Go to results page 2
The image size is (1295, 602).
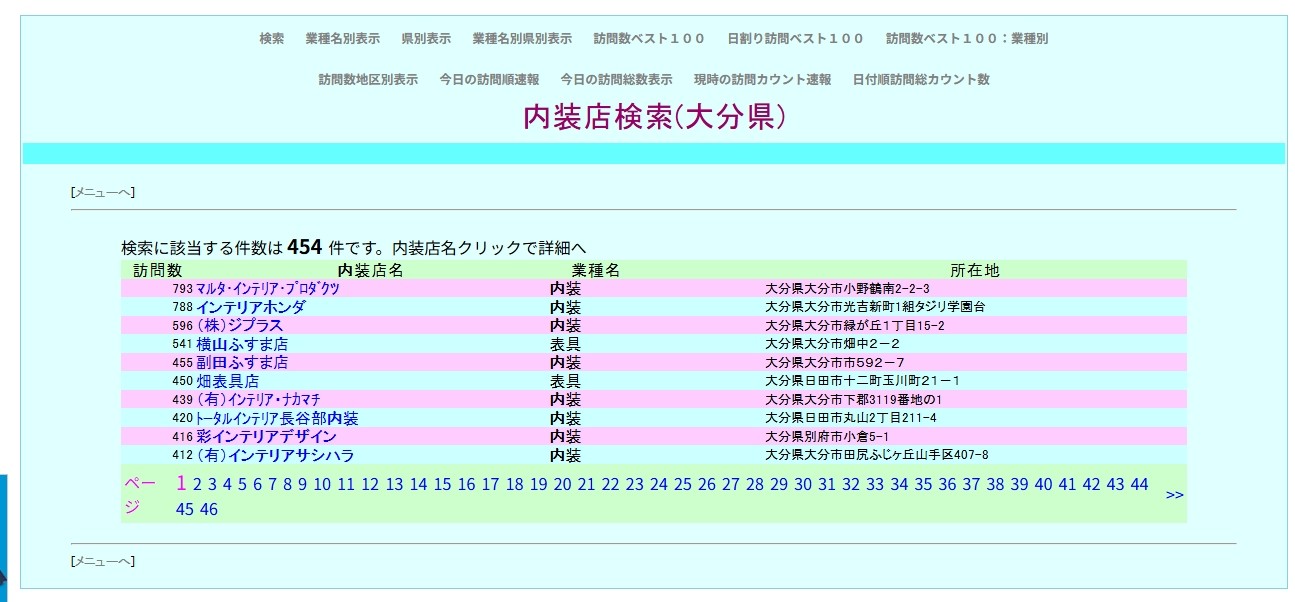click(197, 485)
